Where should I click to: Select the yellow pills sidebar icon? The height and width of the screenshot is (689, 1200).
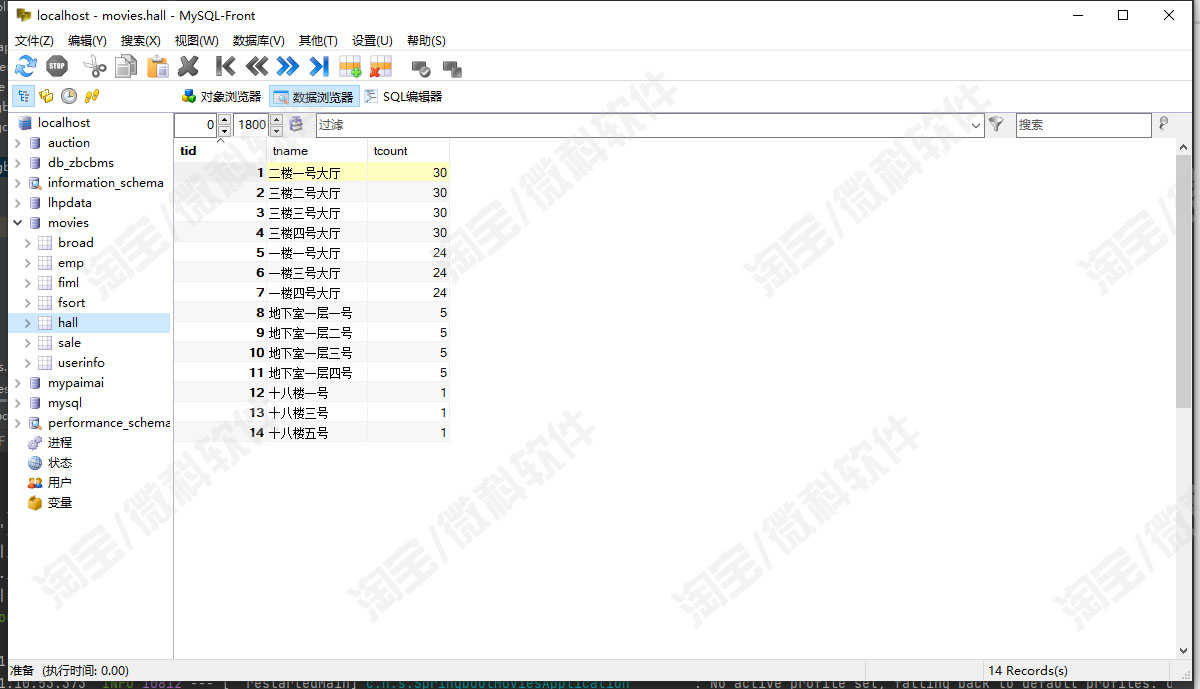(x=92, y=96)
